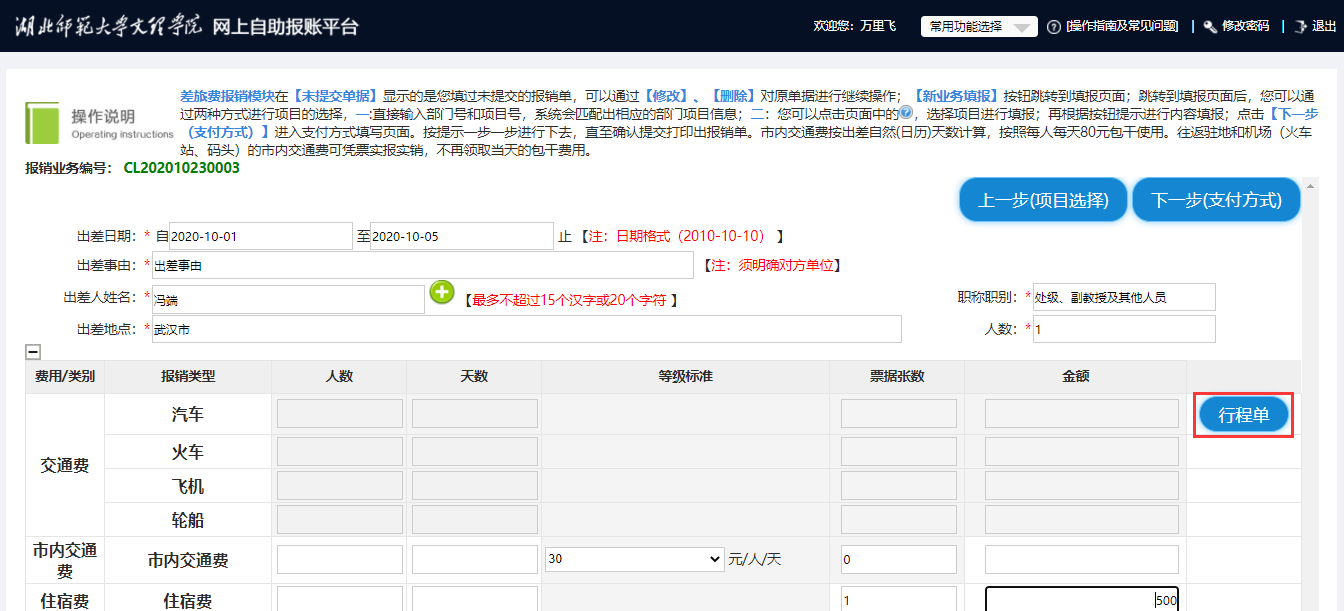The image size is (1344, 611).
Task: Open the 元/人/天 standard dropdown showing 30
Action: pyautogui.click(x=634, y=559)
